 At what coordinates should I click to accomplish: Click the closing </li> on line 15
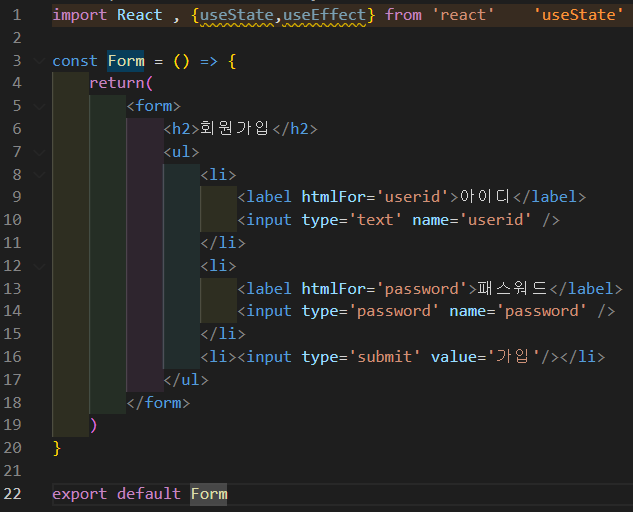point(223,334)
